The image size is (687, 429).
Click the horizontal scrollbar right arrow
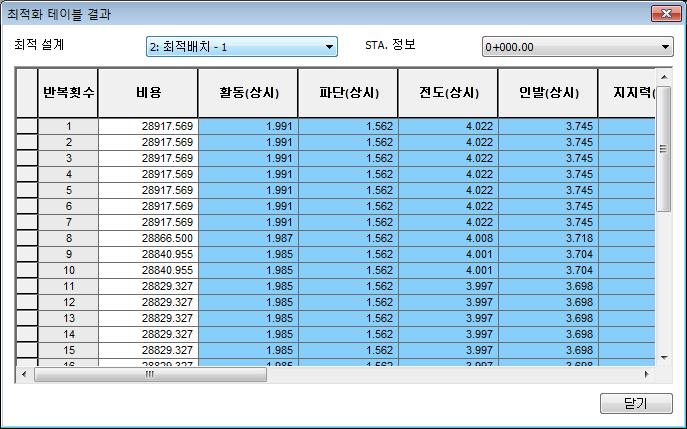coord(646,375)
